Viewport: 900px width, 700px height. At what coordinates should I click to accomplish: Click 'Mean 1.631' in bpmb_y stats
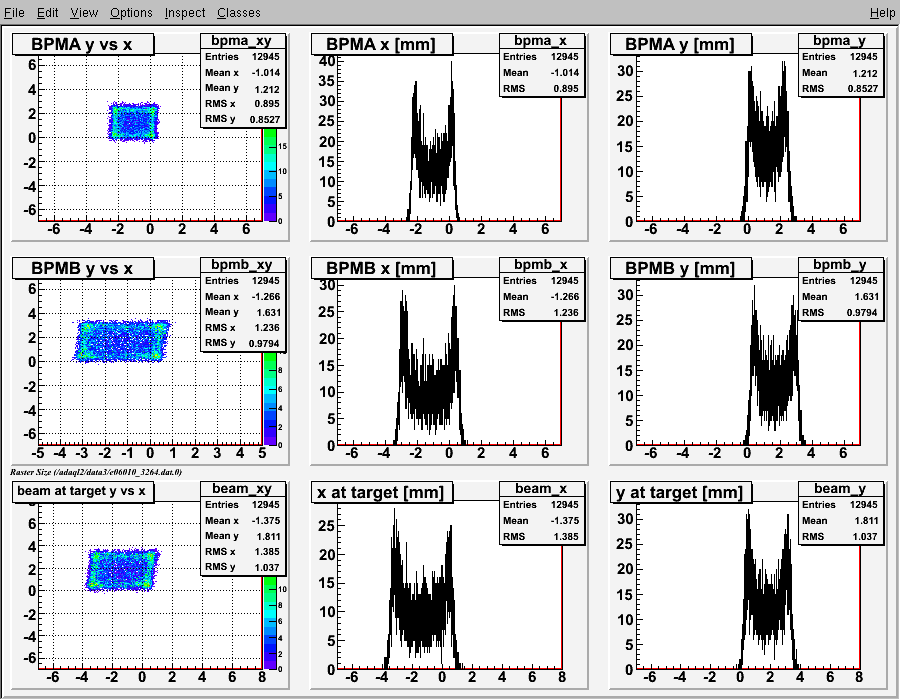pyautogui.click(x=840, y=297)
